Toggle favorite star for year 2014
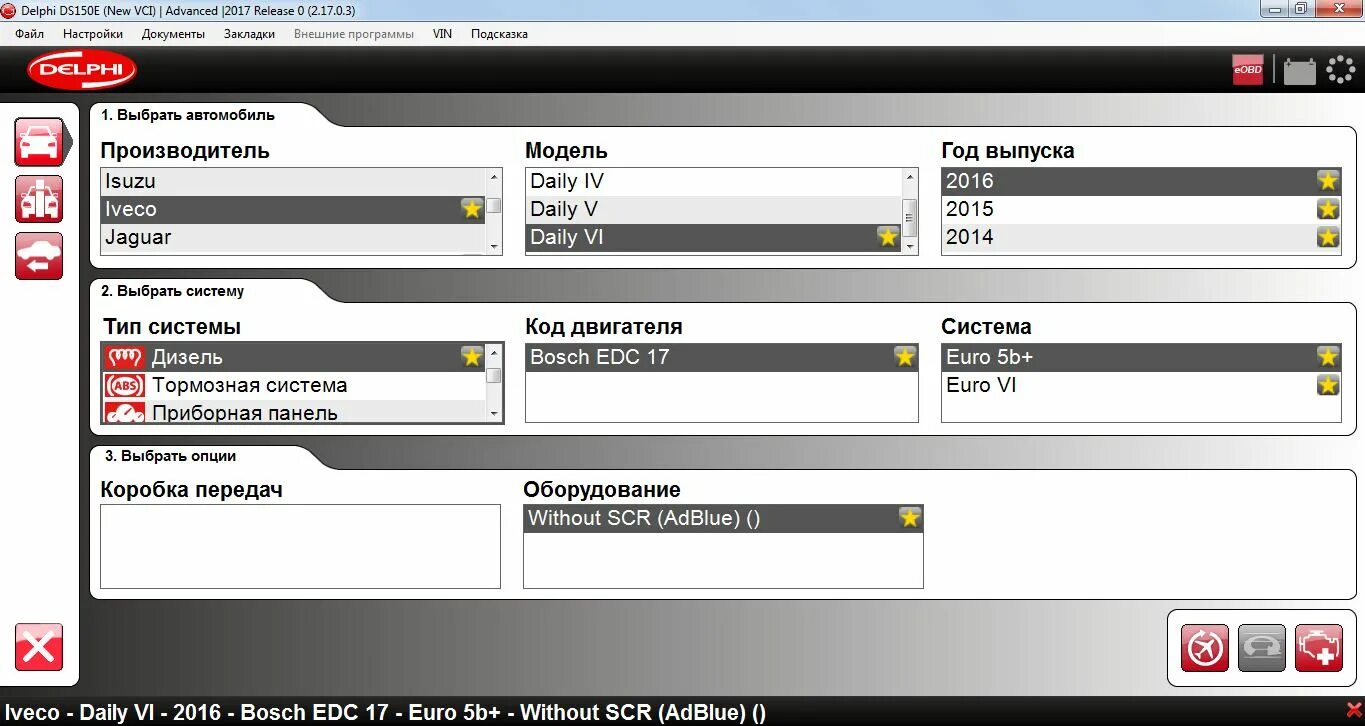This screenshot has height=726, width=1365. coord(1328,237)
